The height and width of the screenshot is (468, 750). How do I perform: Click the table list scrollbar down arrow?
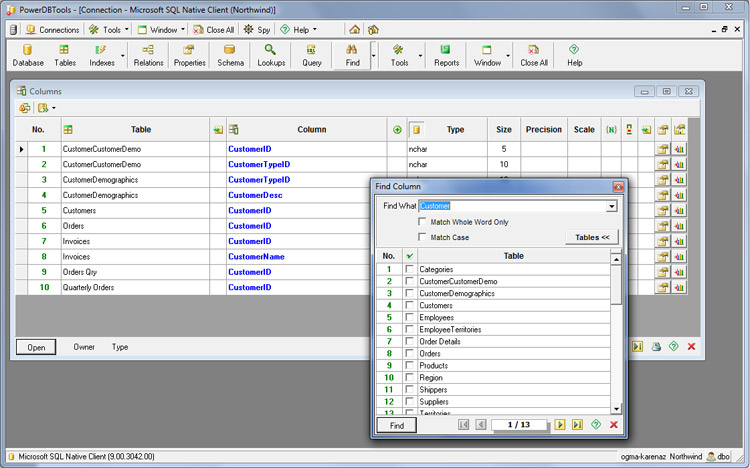tap(617, 408)
